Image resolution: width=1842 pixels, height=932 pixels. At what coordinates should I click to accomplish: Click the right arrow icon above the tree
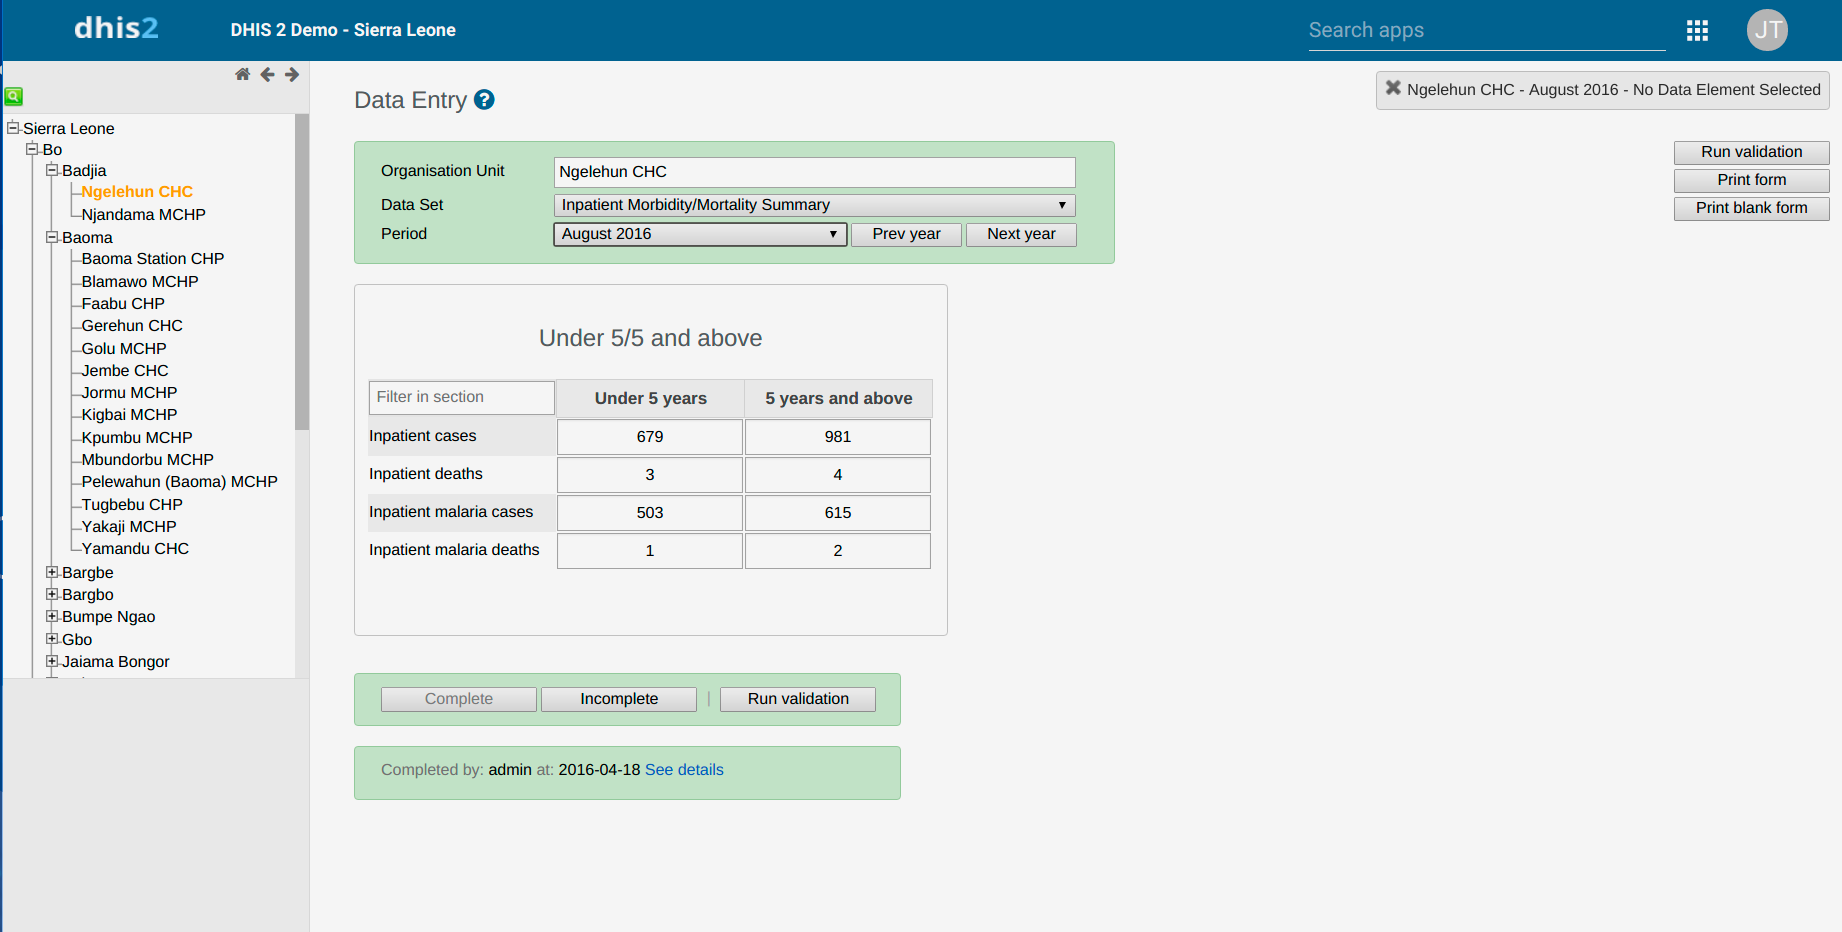292,74
